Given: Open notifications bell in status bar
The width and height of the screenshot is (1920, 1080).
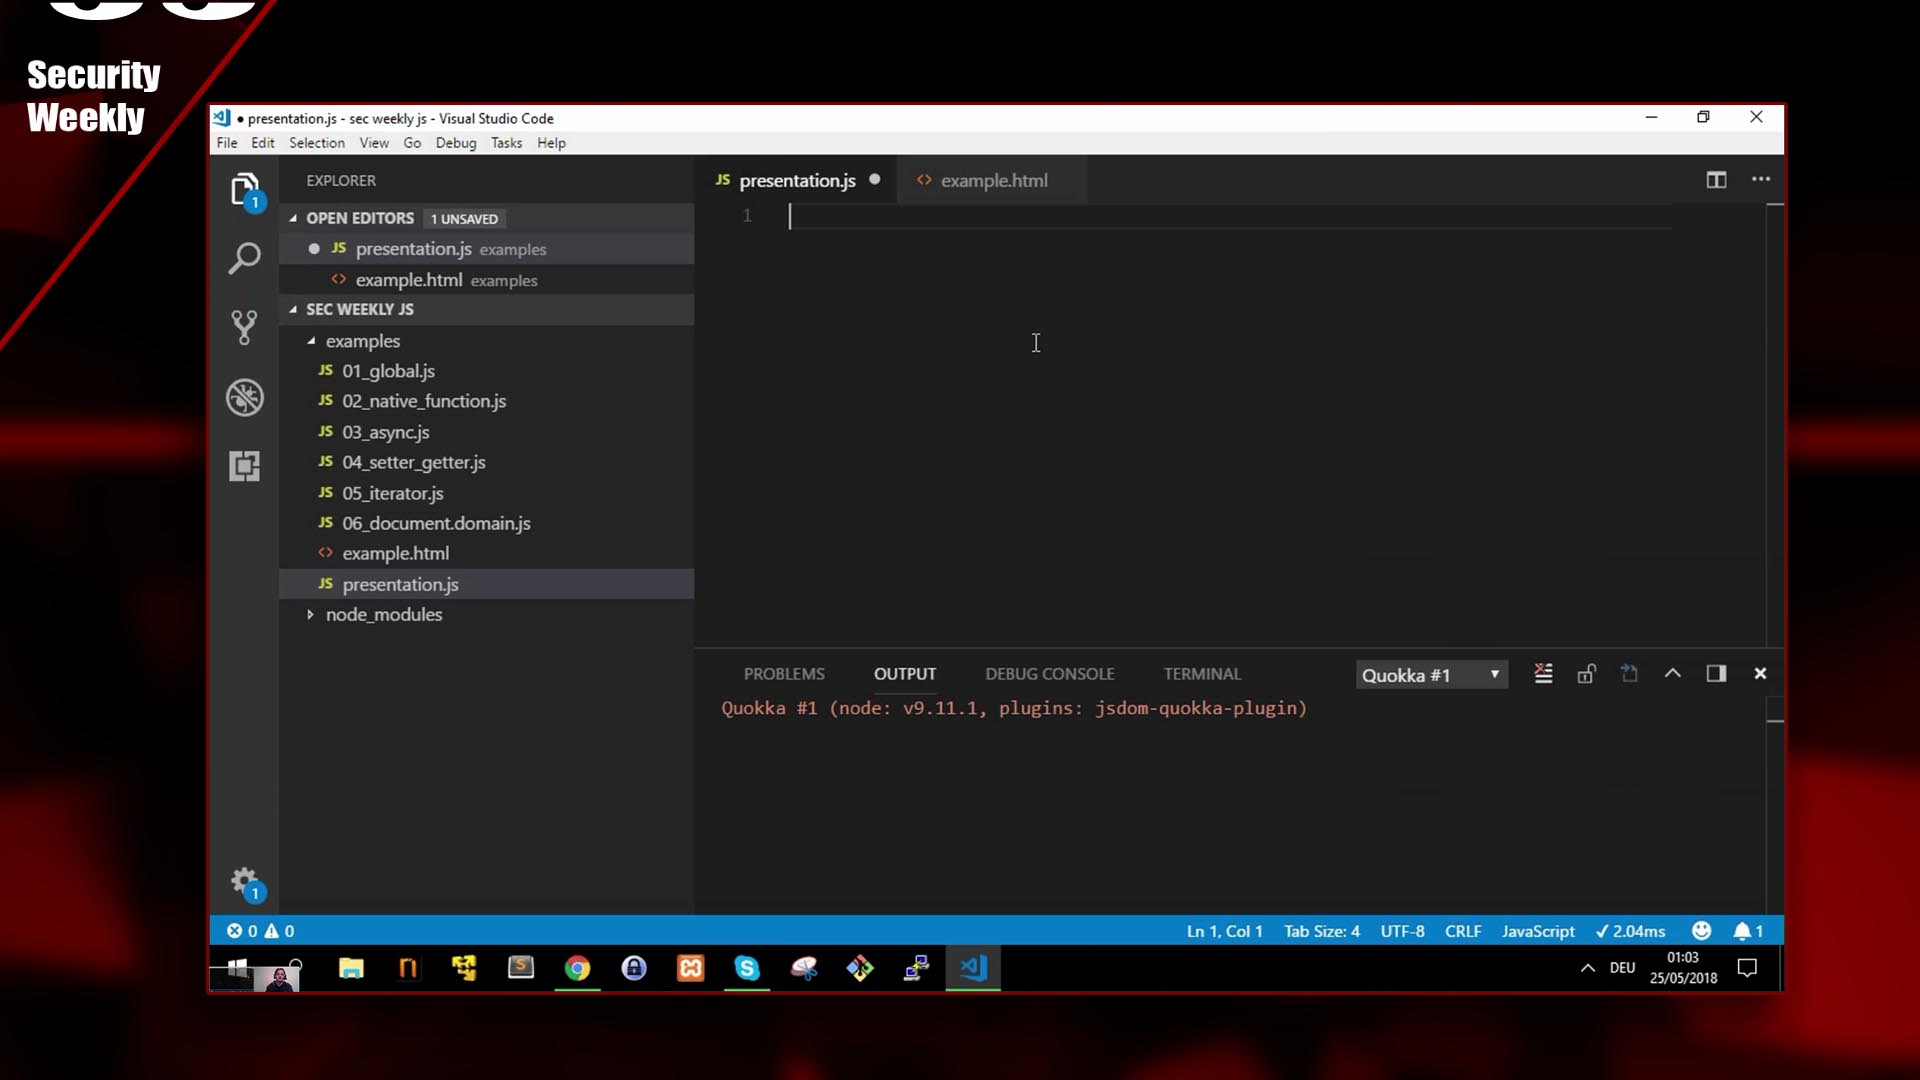Looking at the screenshot, I should point(1748,931).
